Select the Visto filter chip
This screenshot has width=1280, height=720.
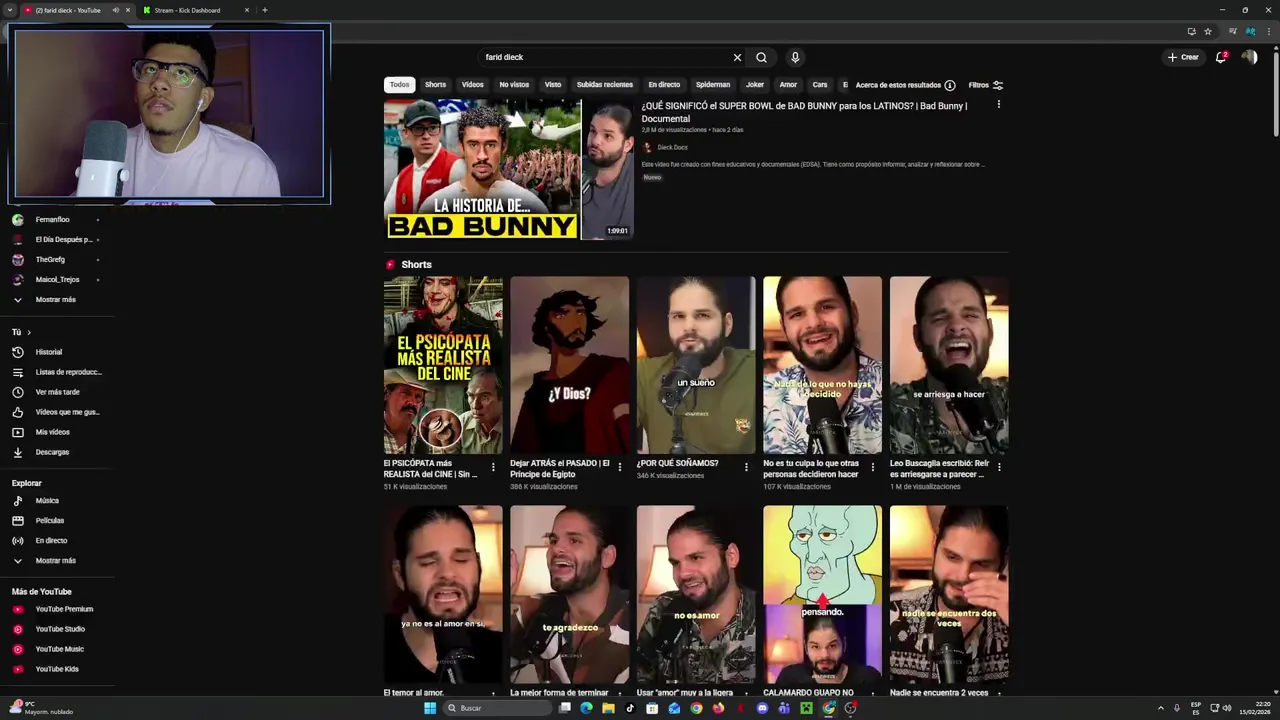(x=553, y=85)
